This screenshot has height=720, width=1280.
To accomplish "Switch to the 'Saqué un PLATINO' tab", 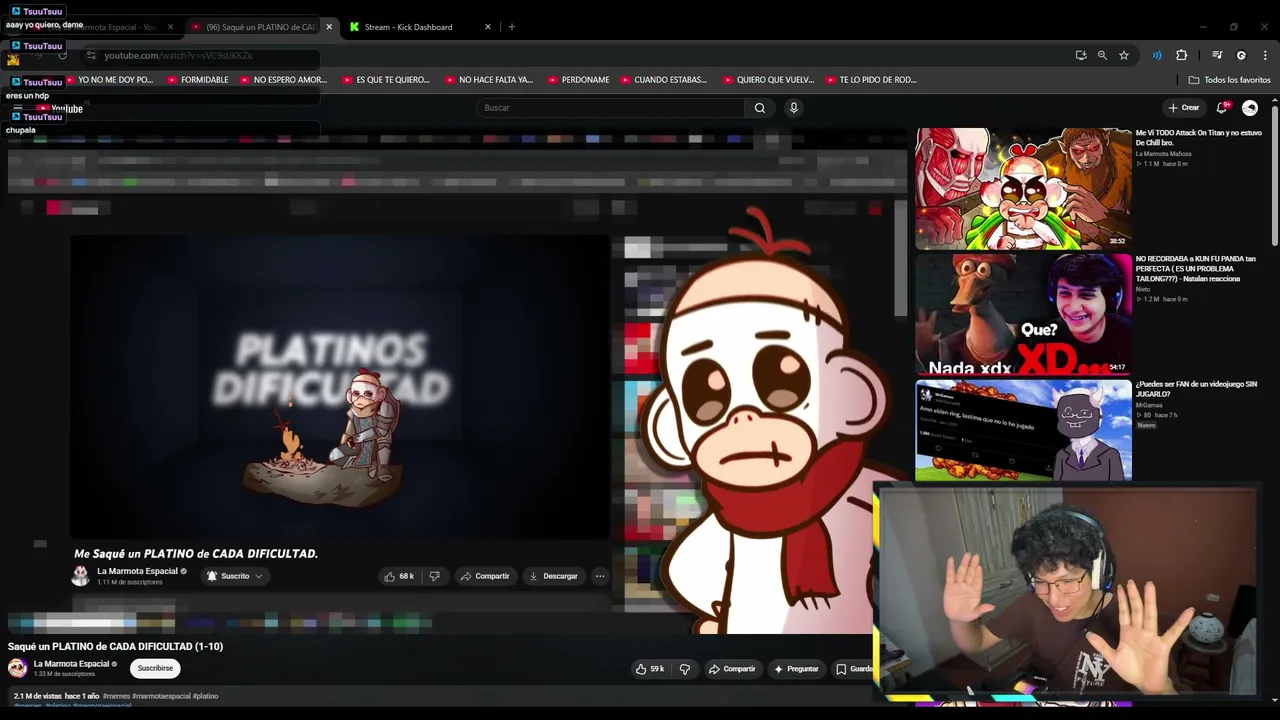I will click(x=260, y=27).
